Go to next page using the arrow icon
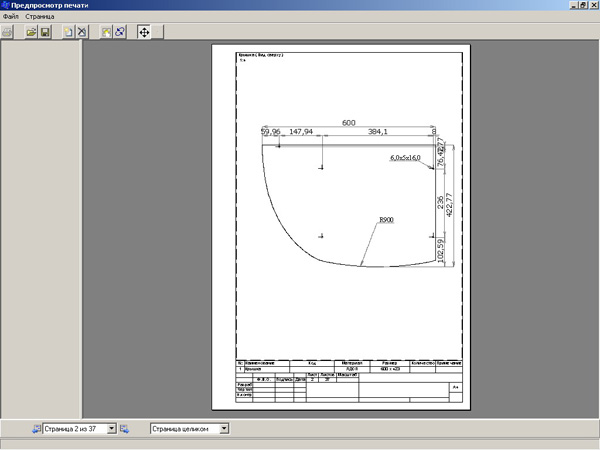The image size is (600, 450). (x=124, y=429)
